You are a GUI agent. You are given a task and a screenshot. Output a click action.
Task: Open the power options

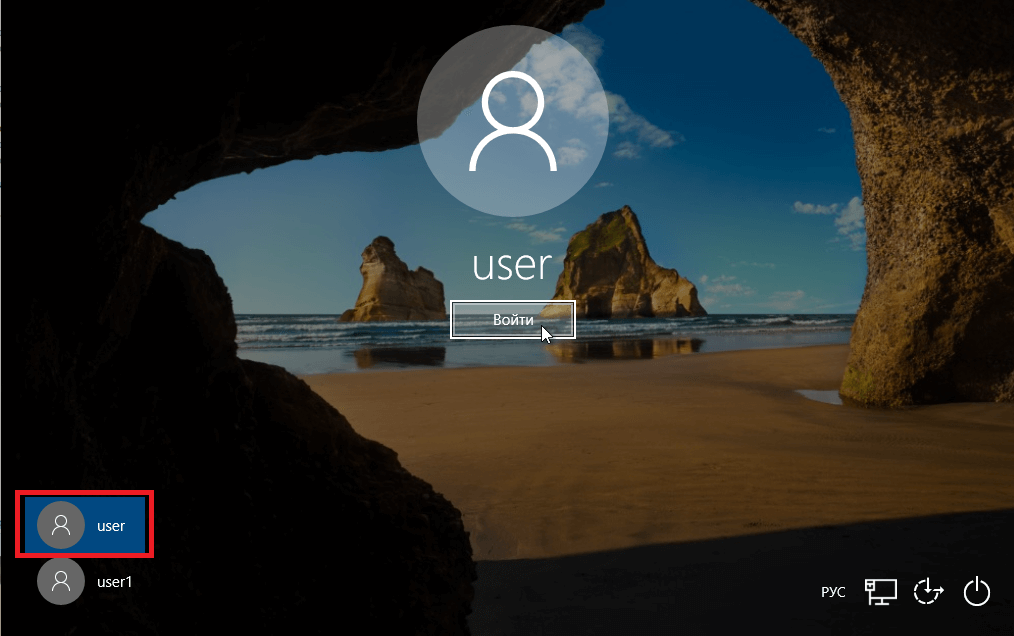point(977,592)
